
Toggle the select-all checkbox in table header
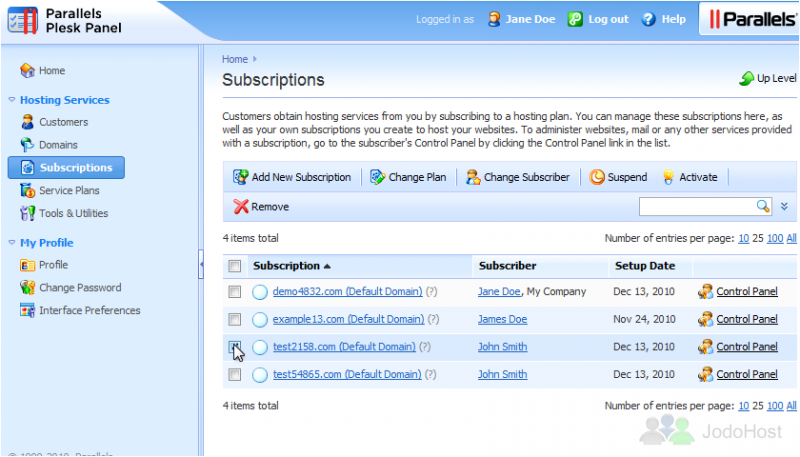(x=234, y=266)
